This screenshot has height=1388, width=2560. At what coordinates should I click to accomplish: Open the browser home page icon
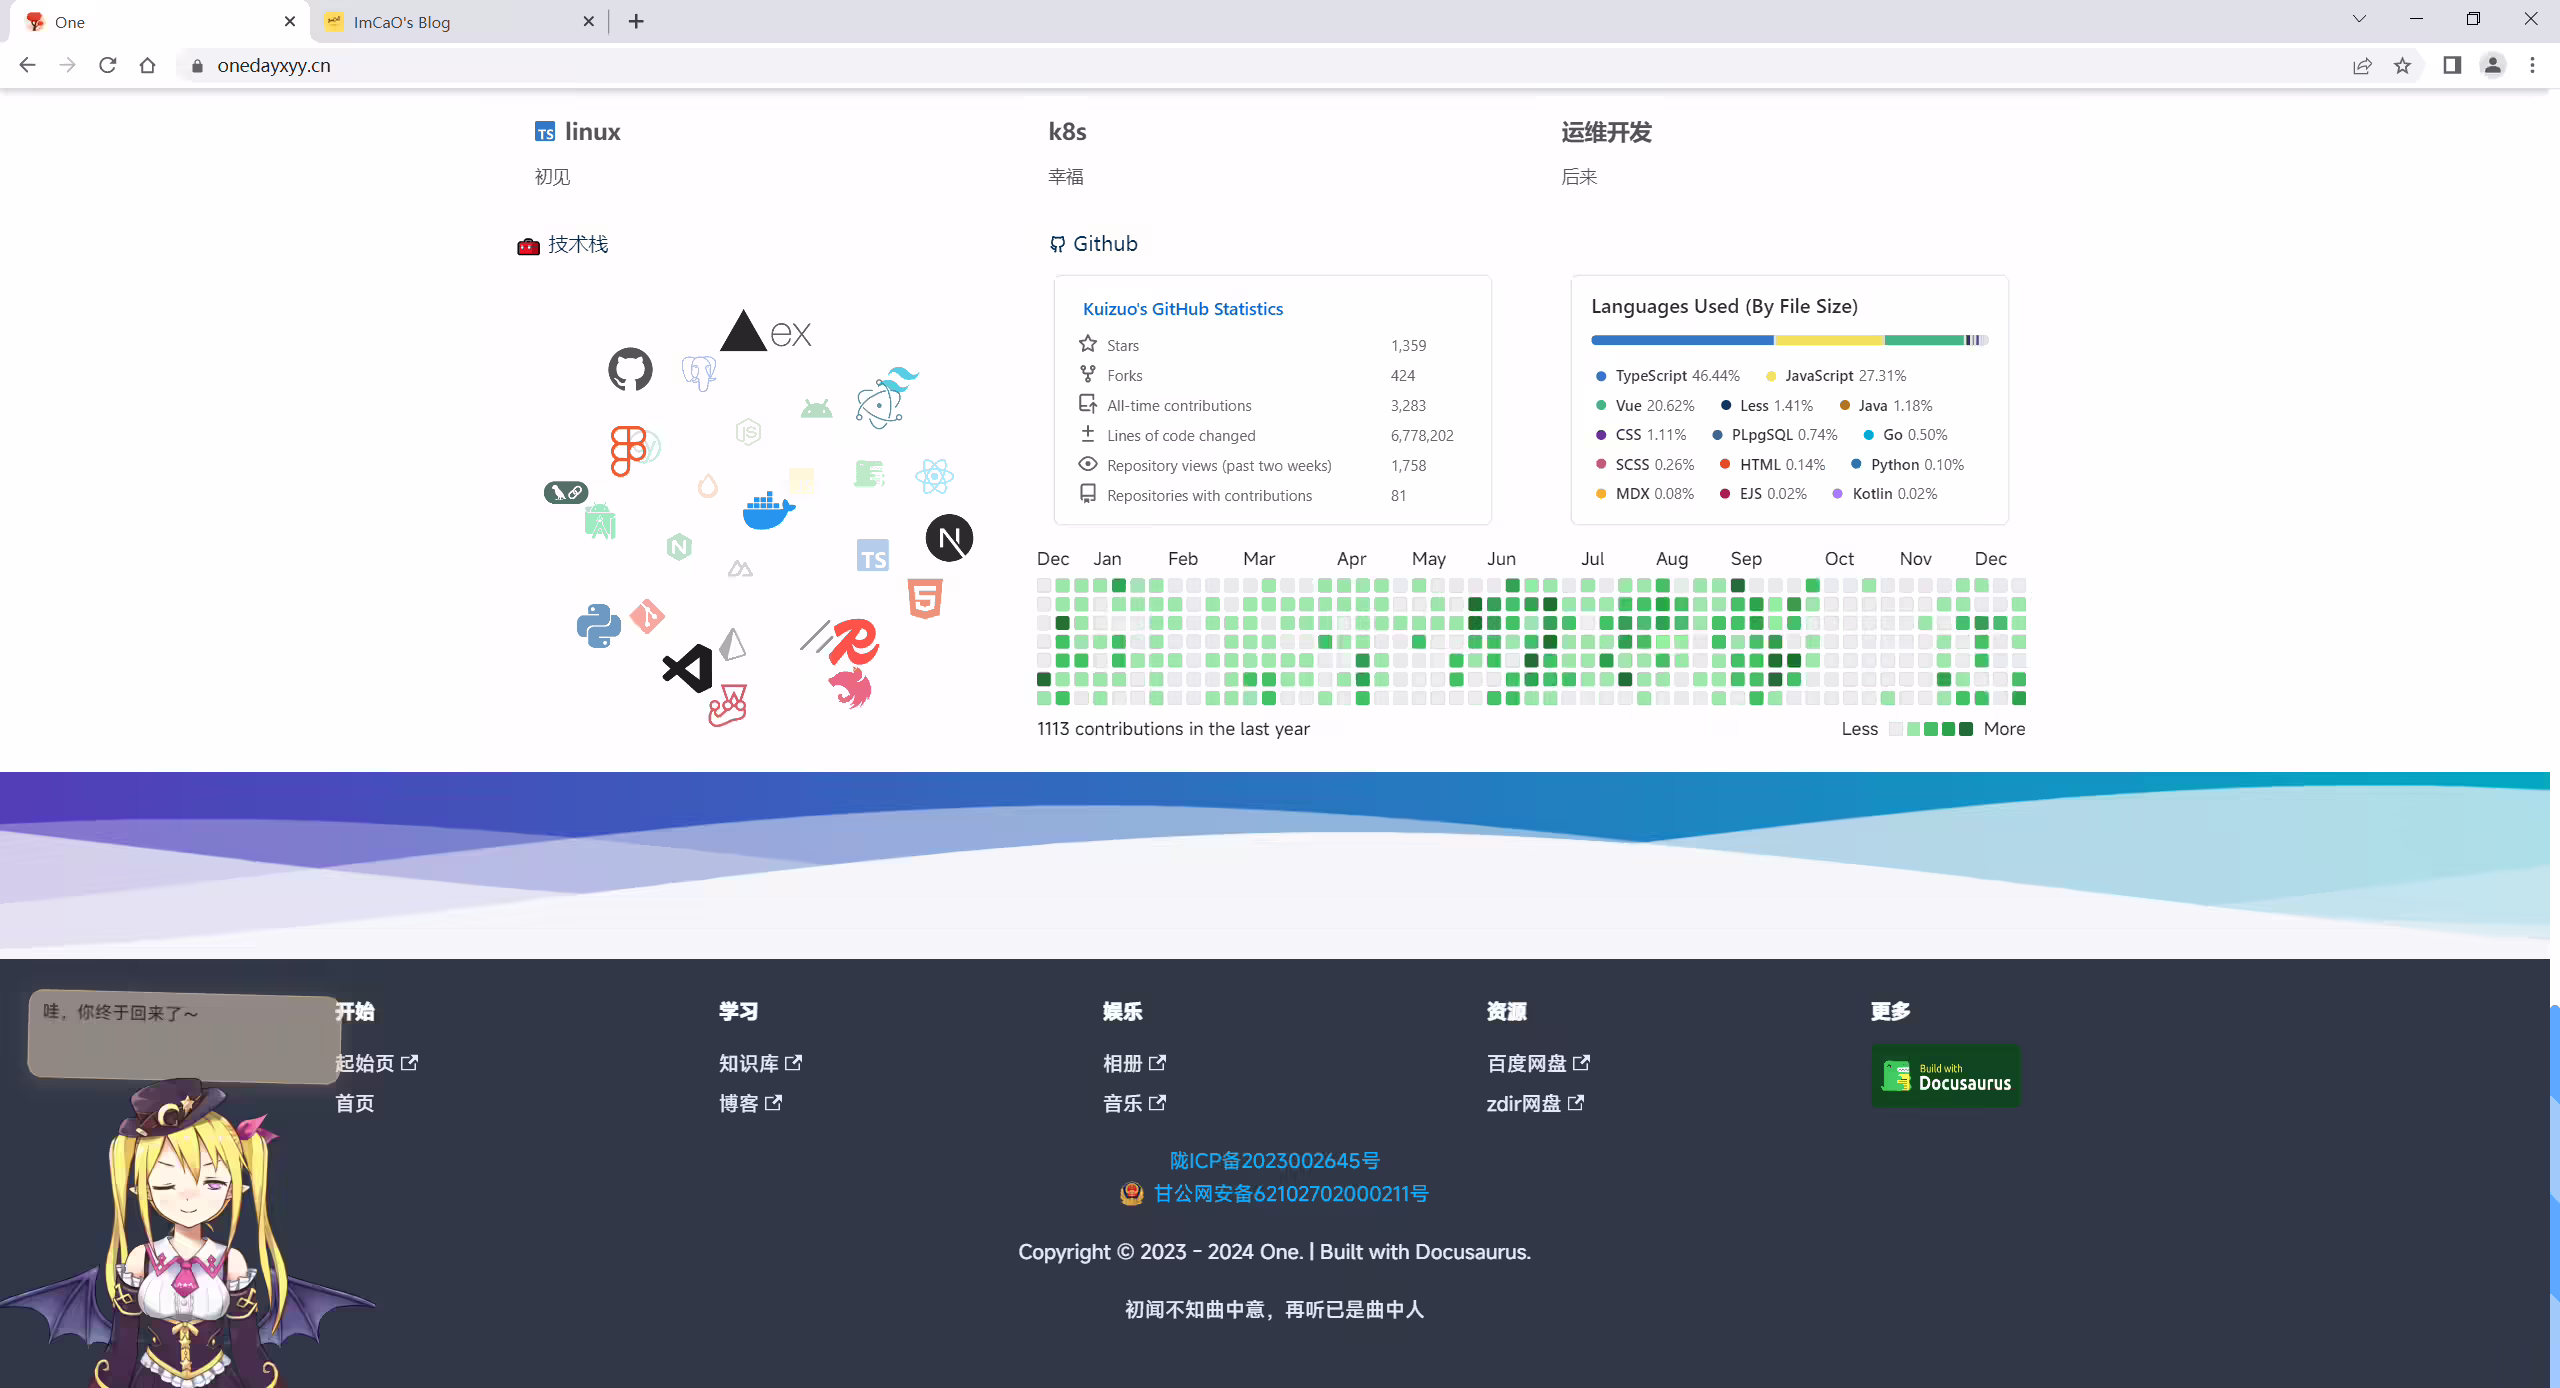click(x=147, y=65)
